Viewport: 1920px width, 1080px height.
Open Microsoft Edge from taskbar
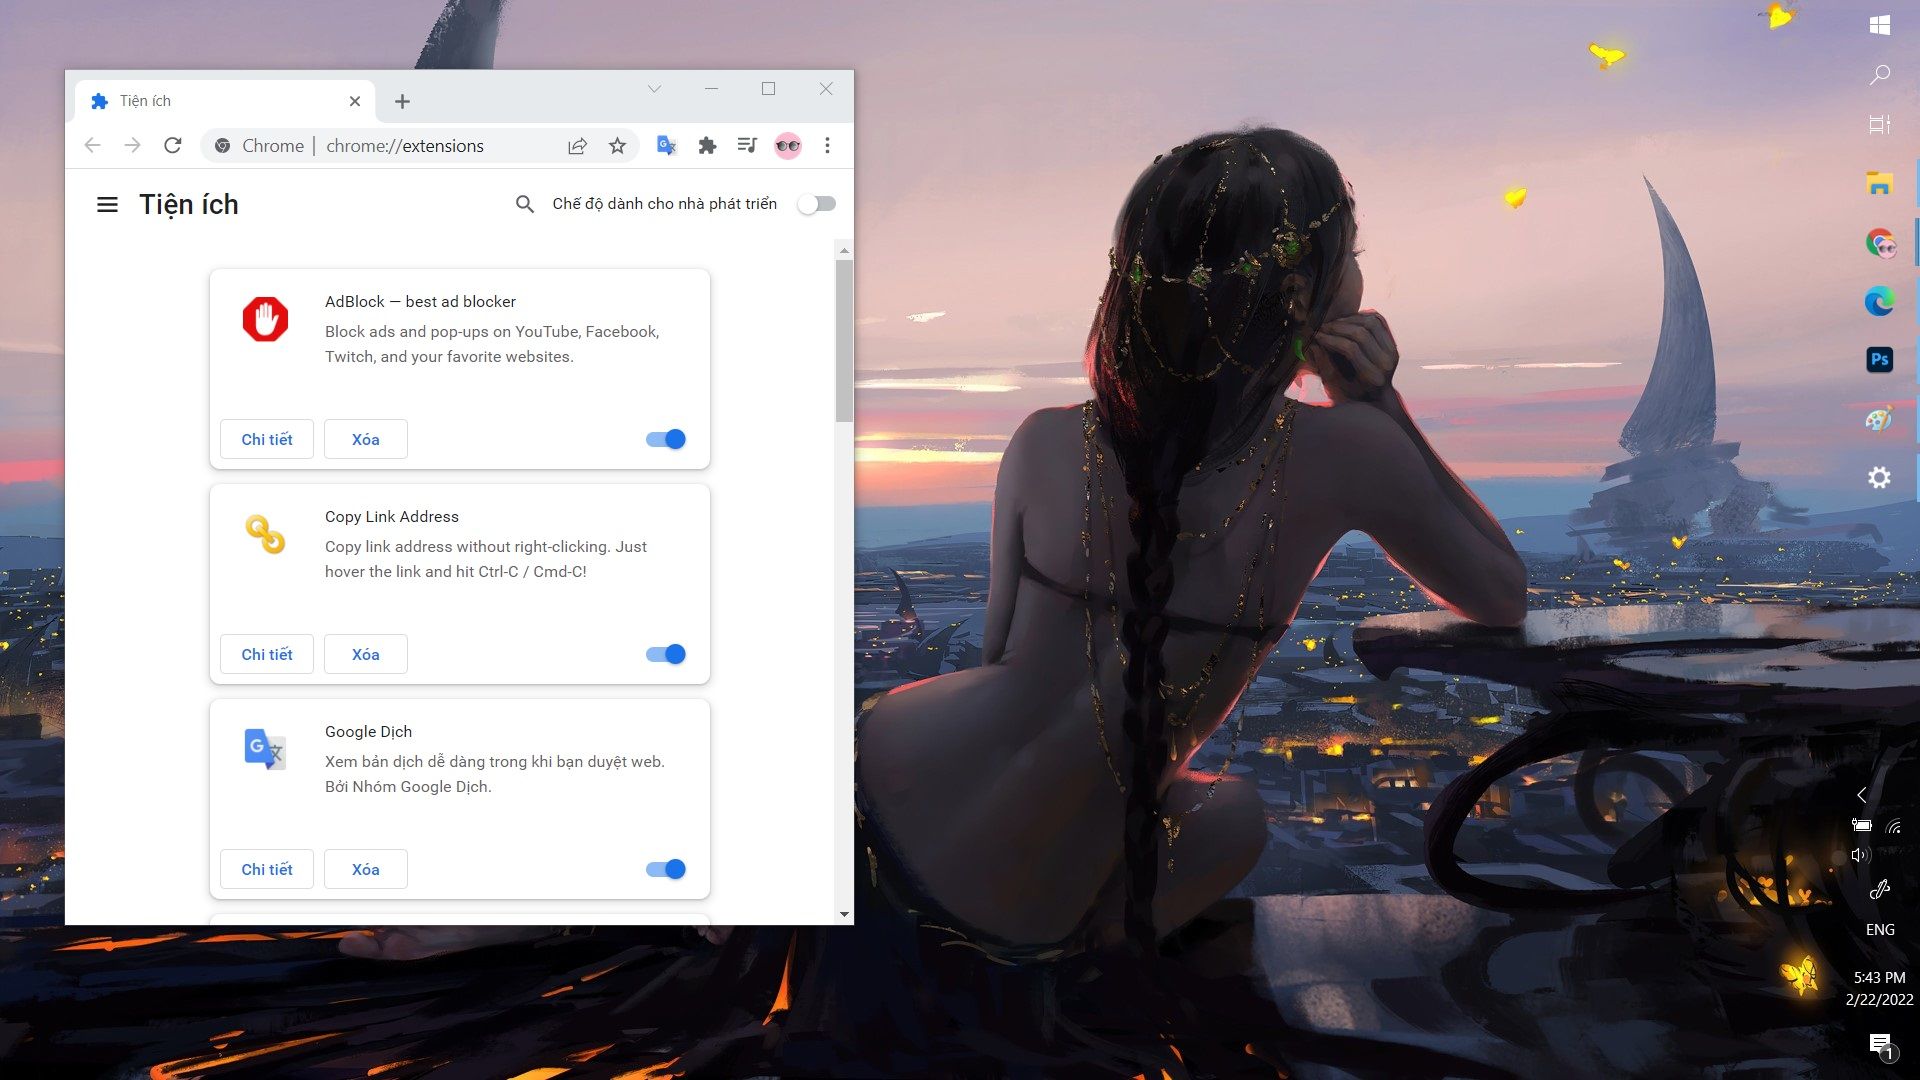(x=1880, y=301)
